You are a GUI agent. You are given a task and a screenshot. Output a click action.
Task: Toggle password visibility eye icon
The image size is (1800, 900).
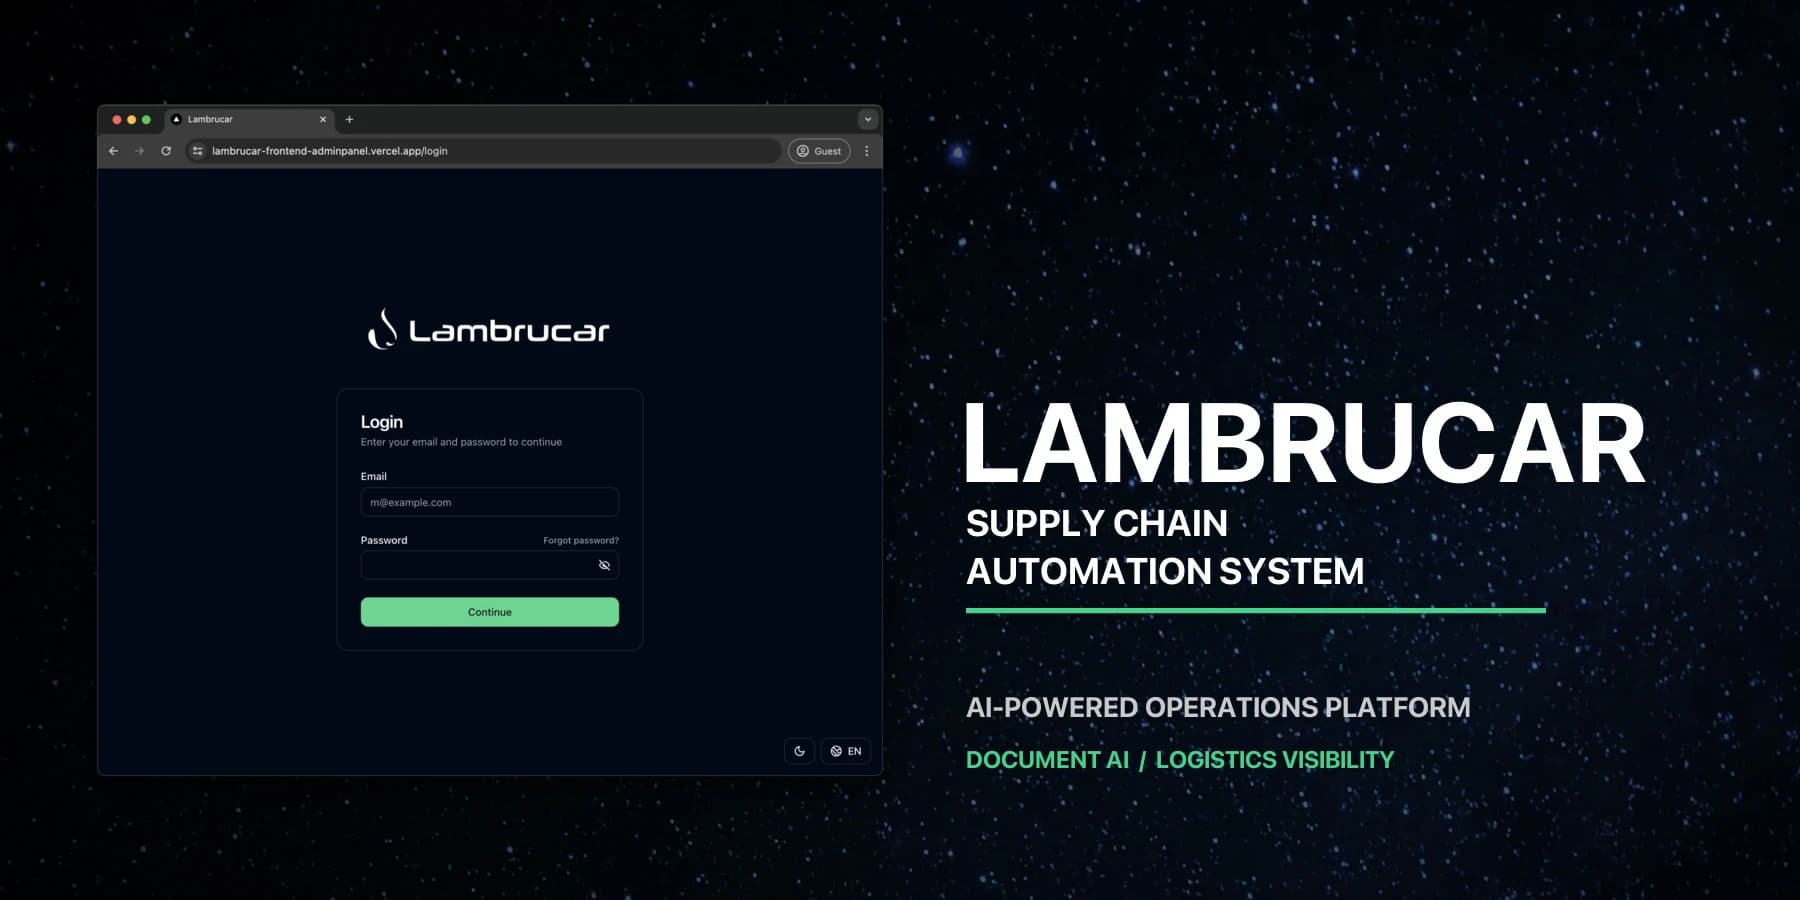(604, 565)
